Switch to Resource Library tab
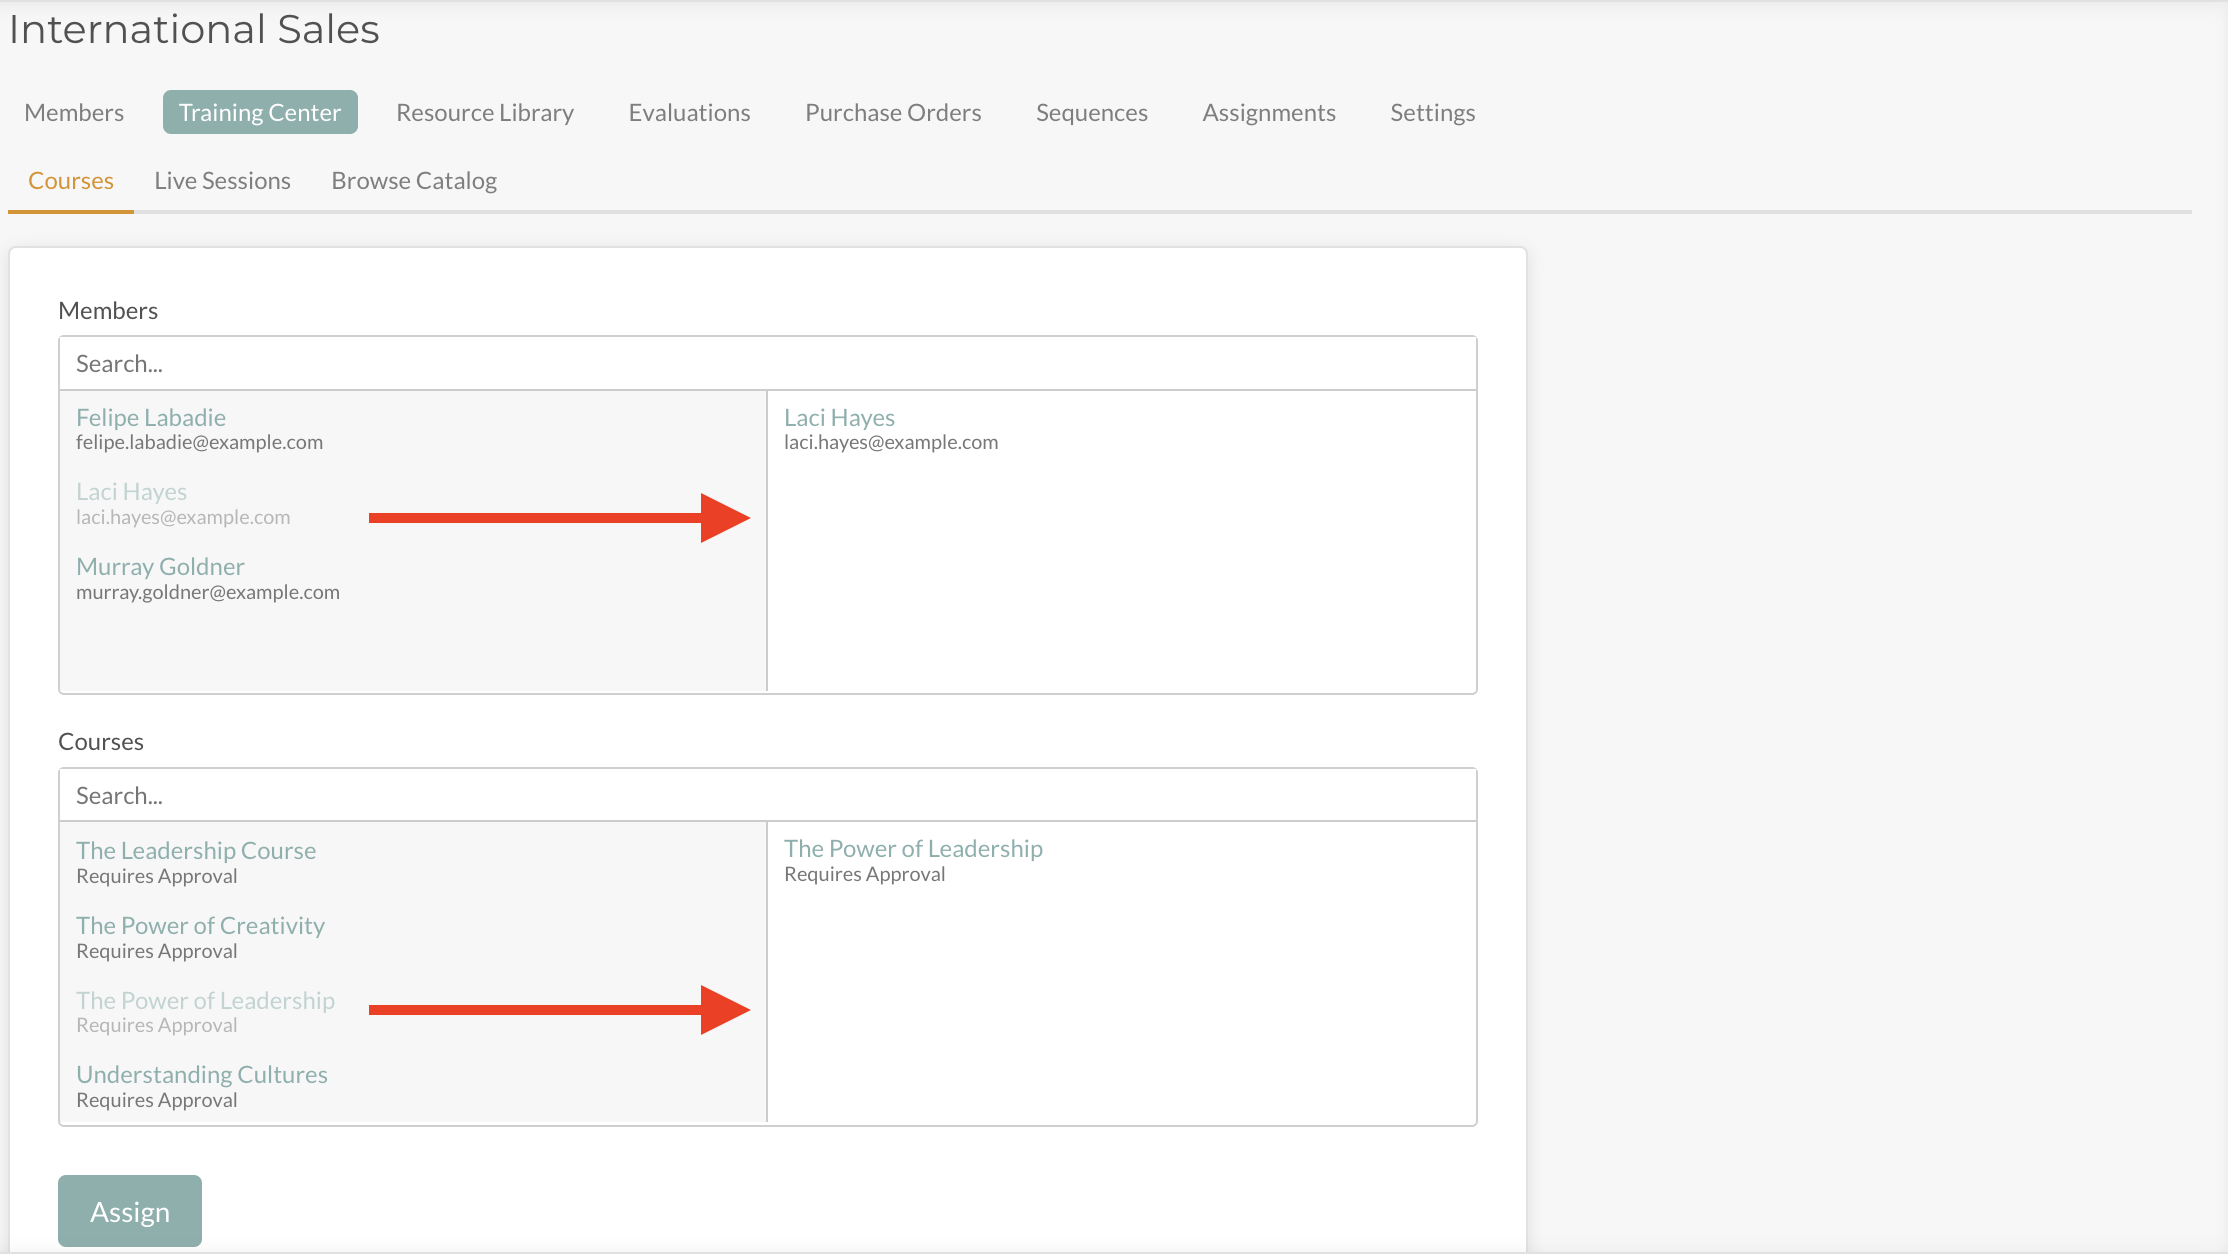The height and width of the screenshot is (1258, 2228). [485, 113]
